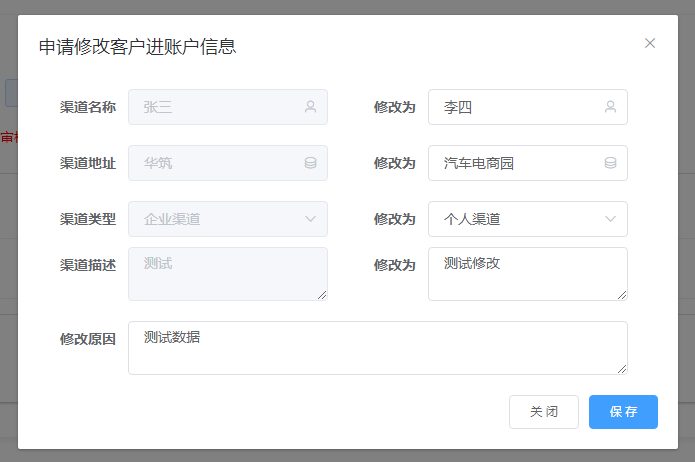Click the user icon in the 李四 field

610,107
